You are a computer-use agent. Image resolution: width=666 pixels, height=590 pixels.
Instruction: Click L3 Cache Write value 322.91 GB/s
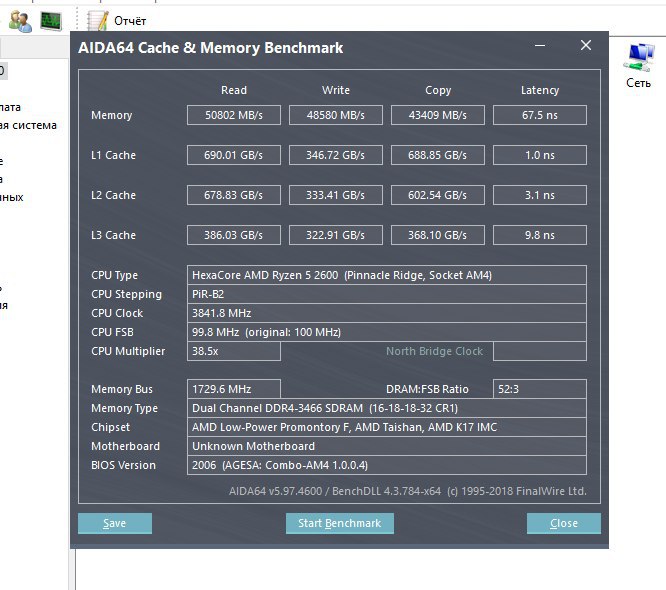pyautogui.click(x=336, y=235)
